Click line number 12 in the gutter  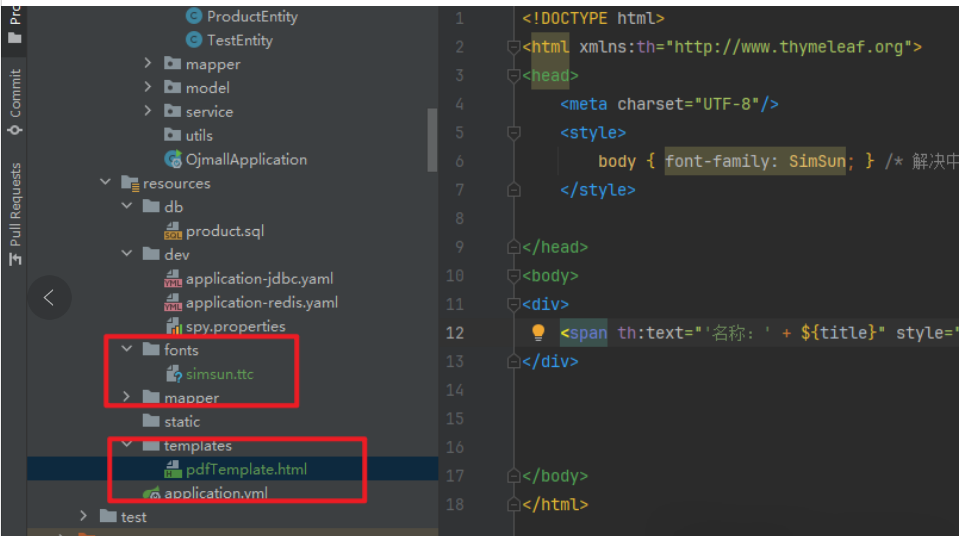coord(455,333)
